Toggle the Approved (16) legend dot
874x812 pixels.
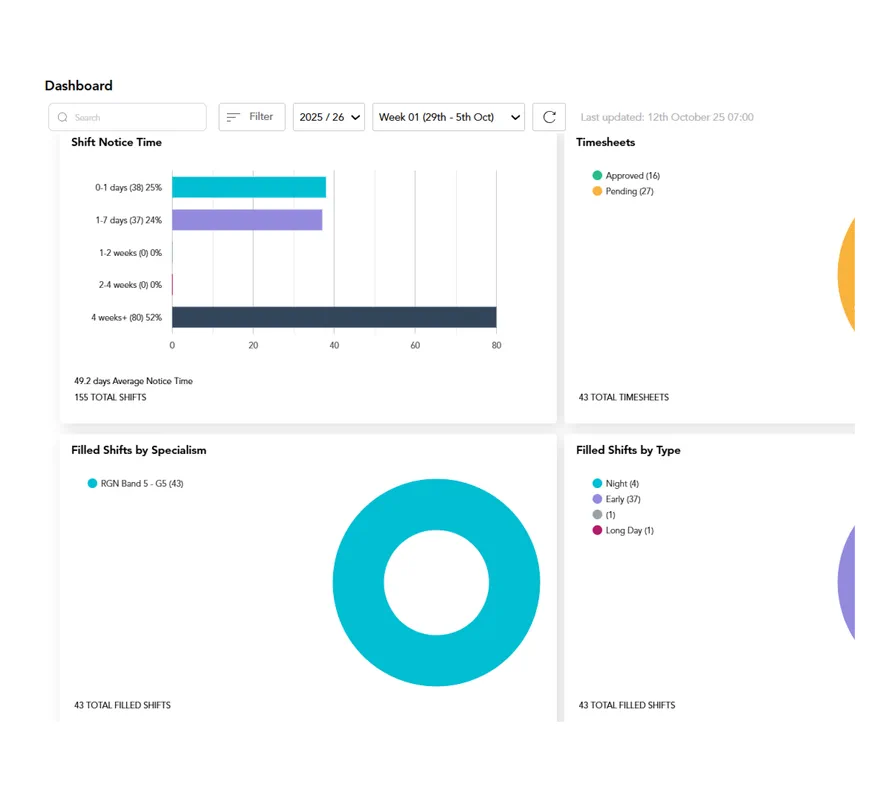point(597,176)
